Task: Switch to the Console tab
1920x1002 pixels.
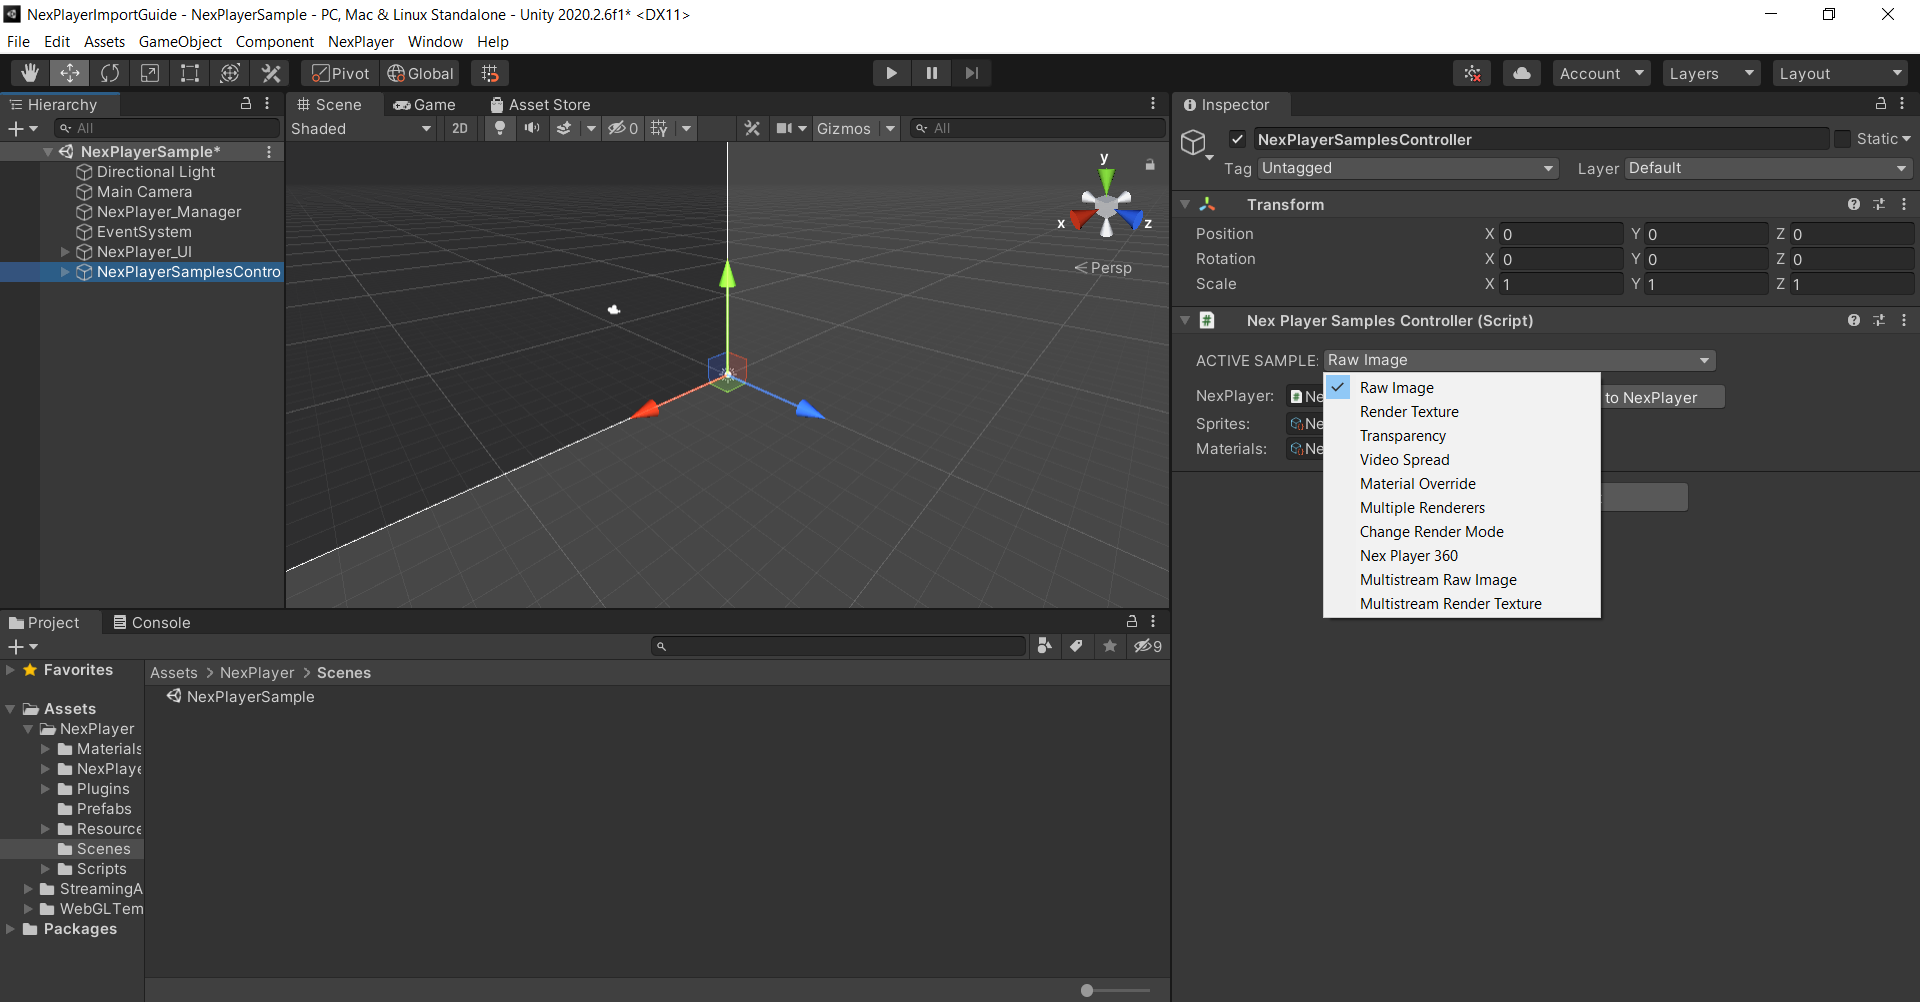Action: click(151, 622)
